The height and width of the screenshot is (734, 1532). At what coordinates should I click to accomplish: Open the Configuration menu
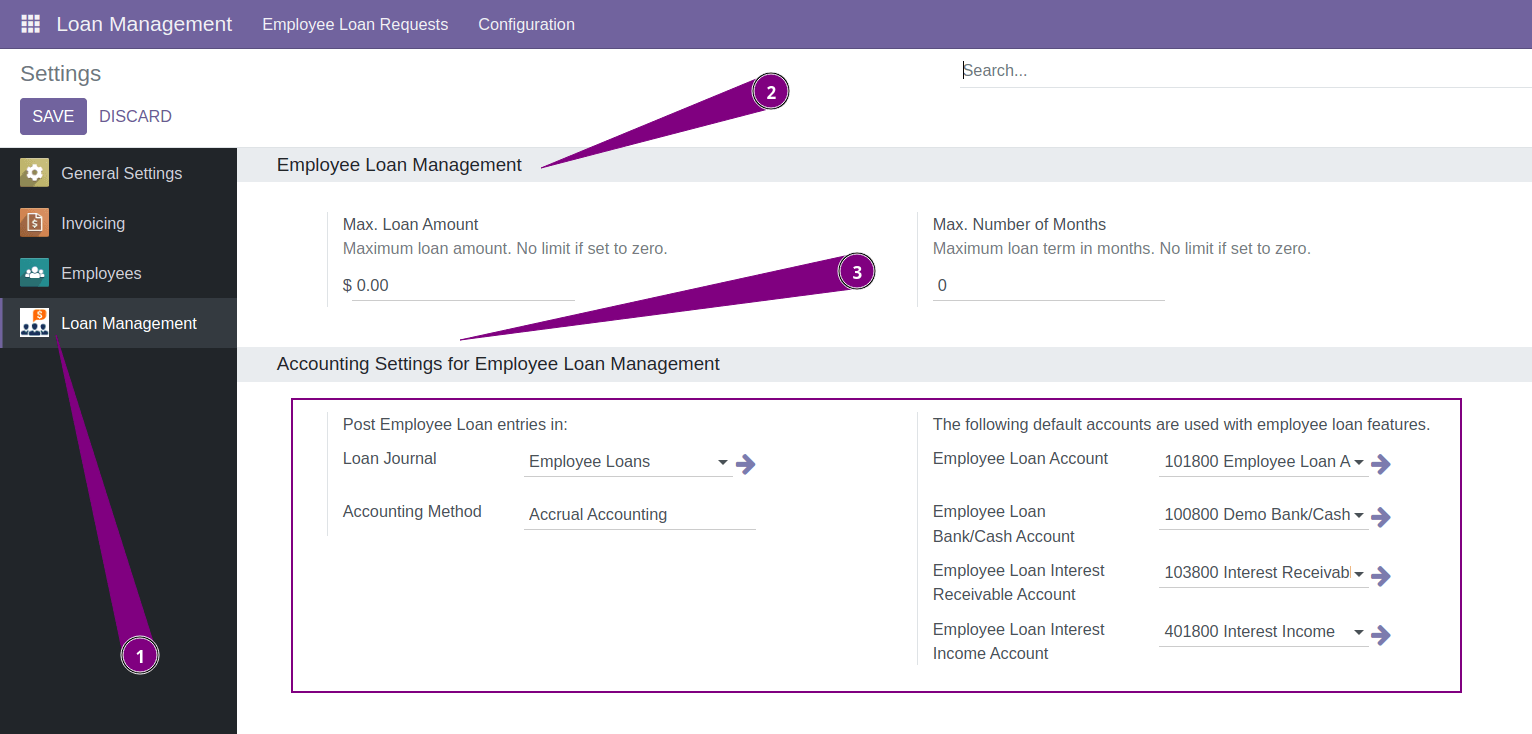(526, 23)
